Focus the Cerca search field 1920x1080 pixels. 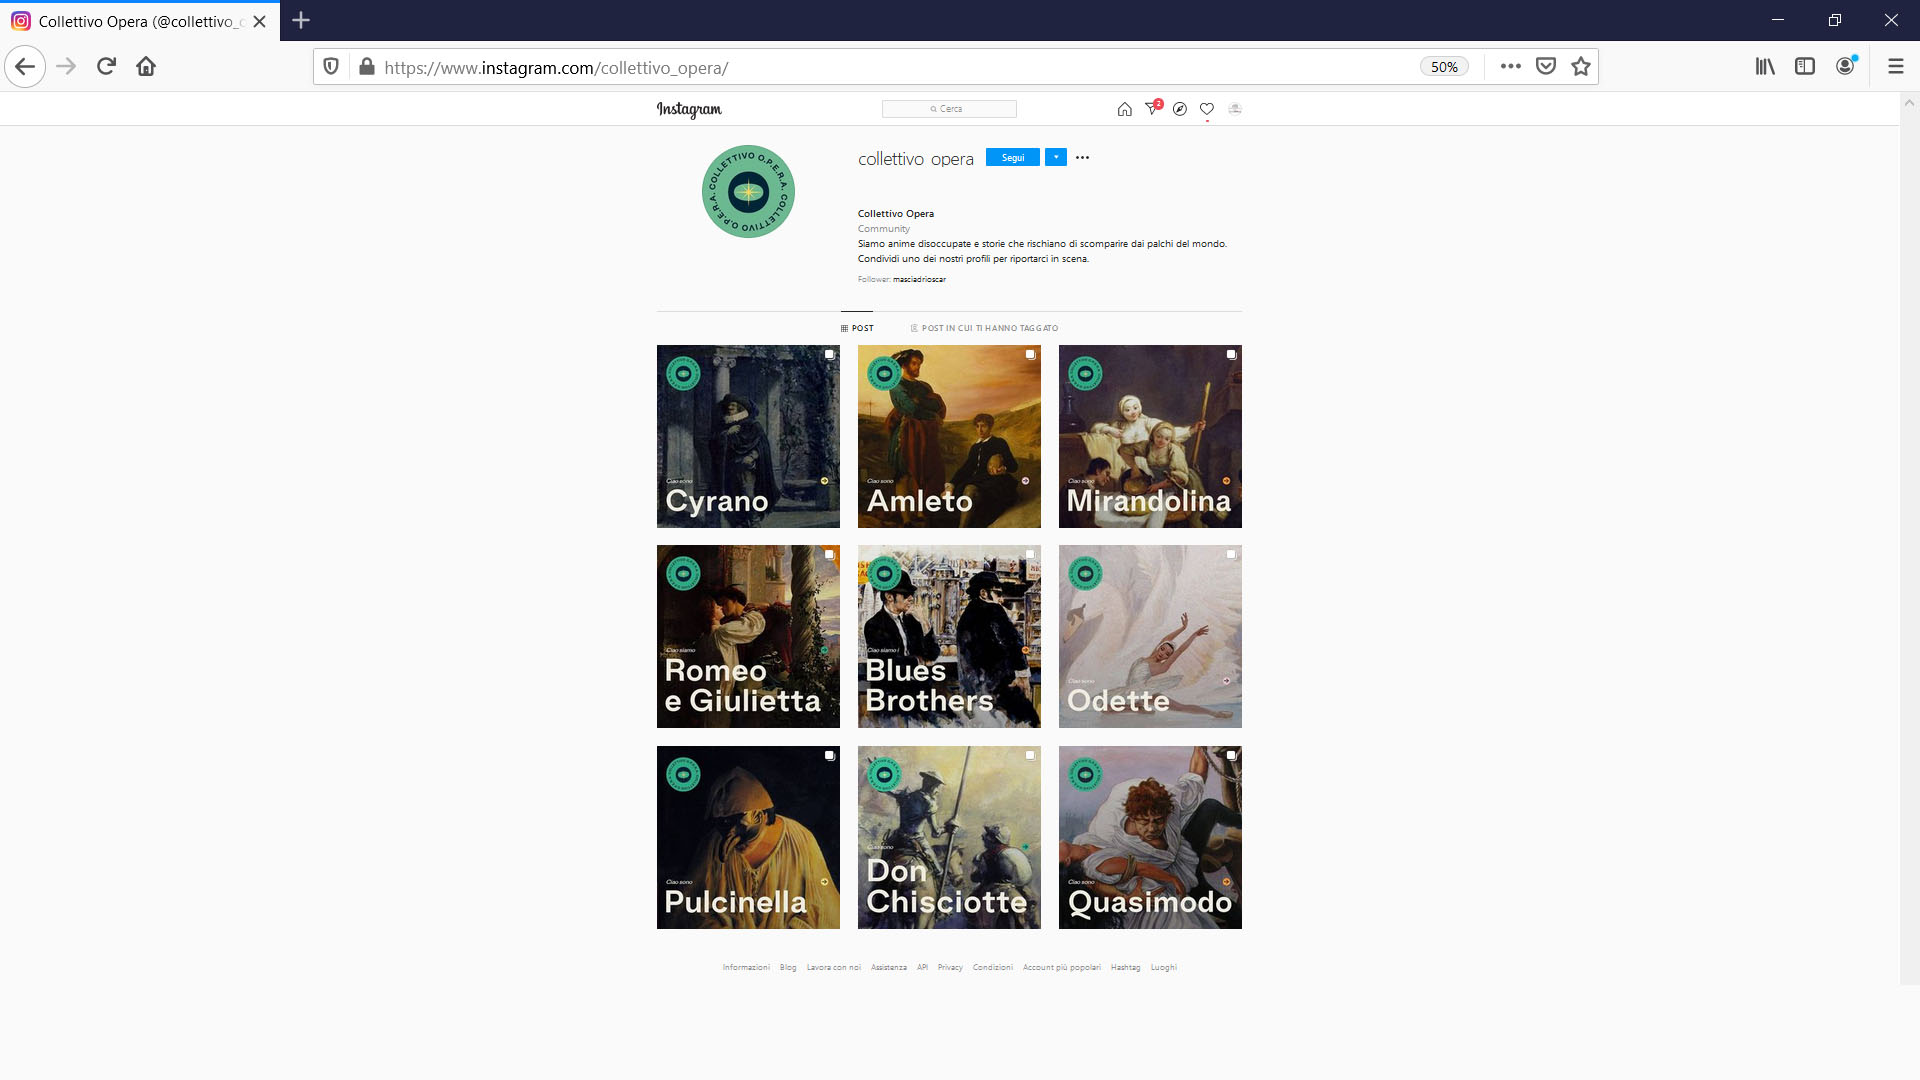pos(949,109)
